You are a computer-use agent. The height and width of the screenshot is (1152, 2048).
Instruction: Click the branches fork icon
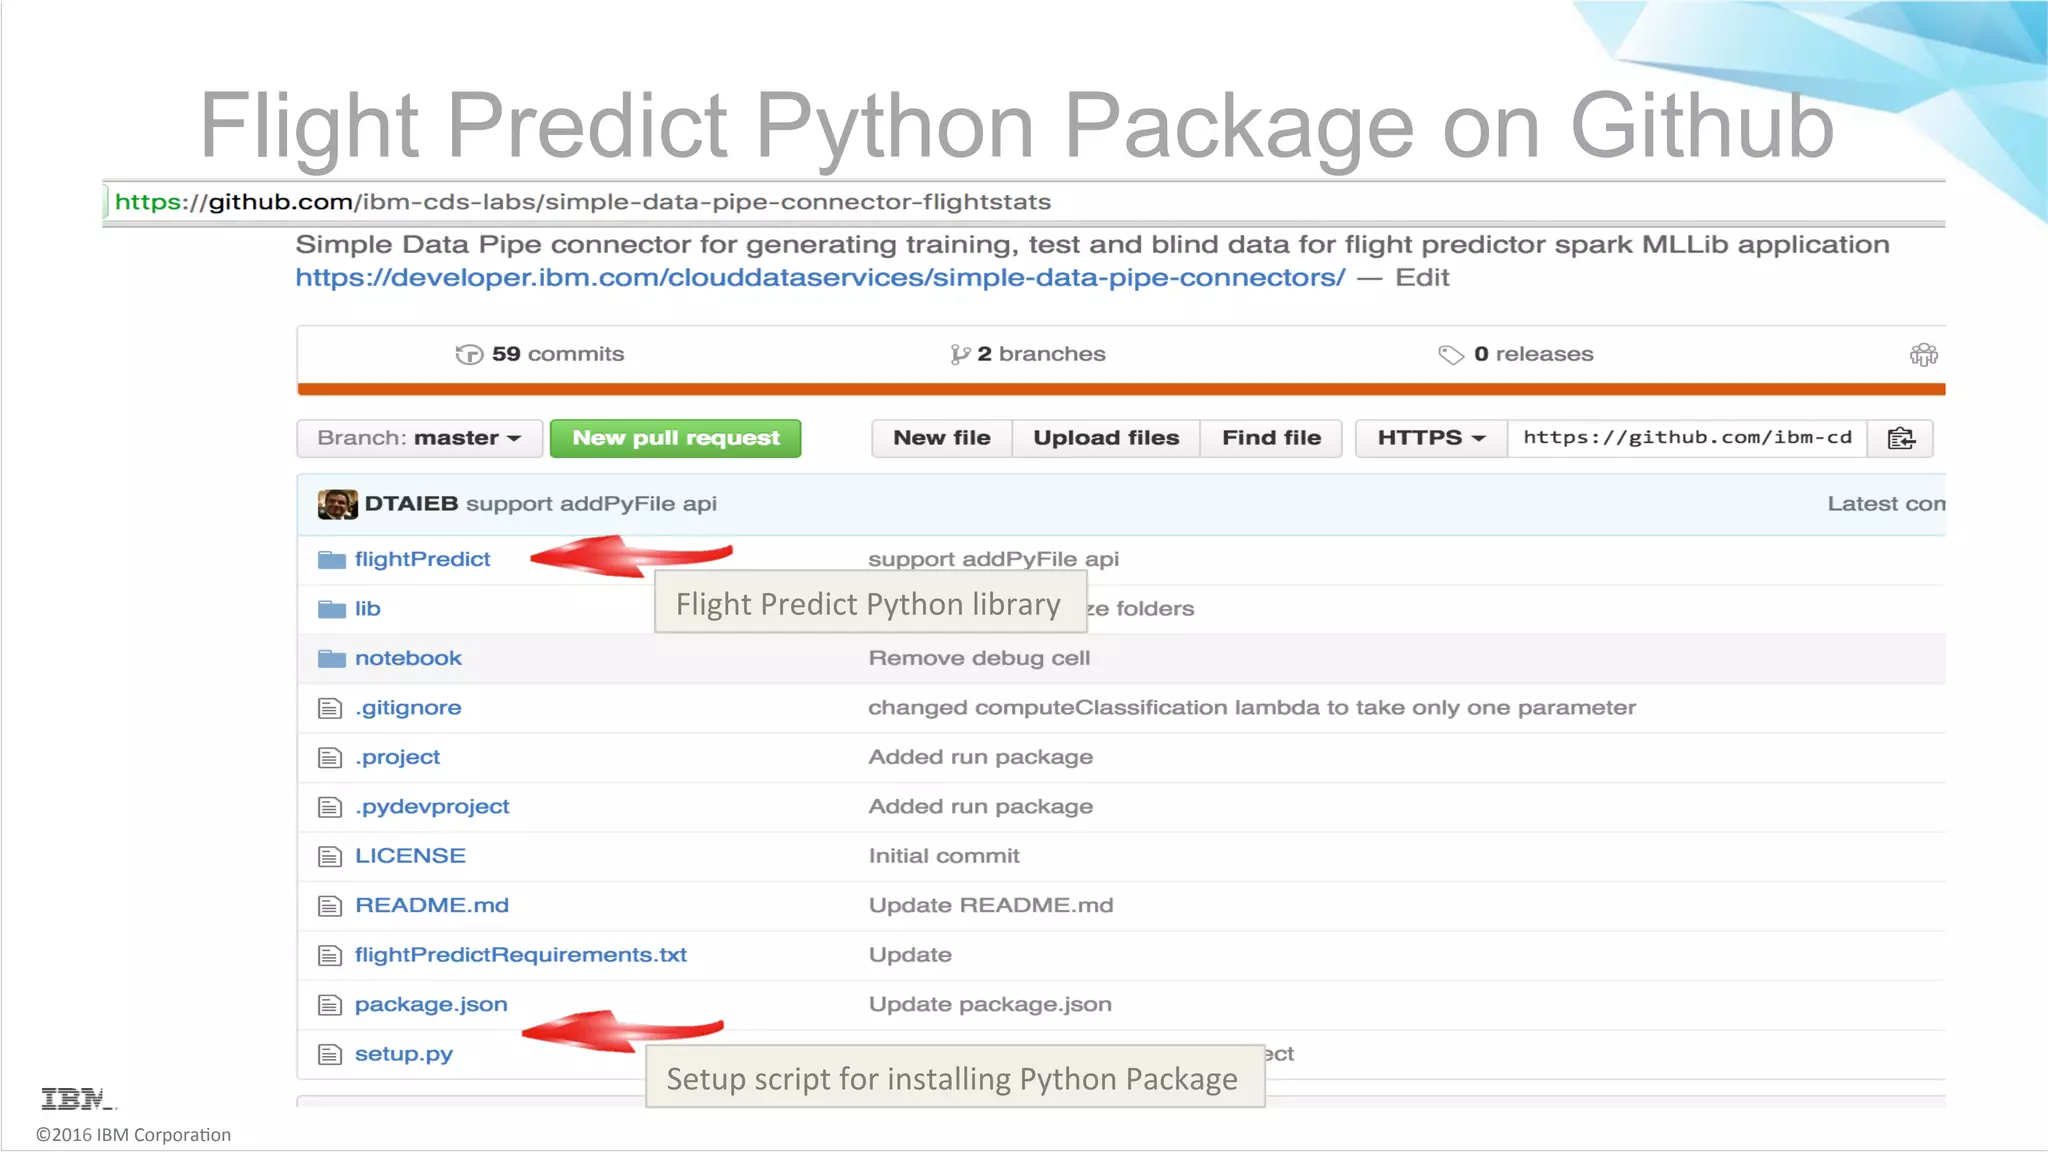(960, 355)
